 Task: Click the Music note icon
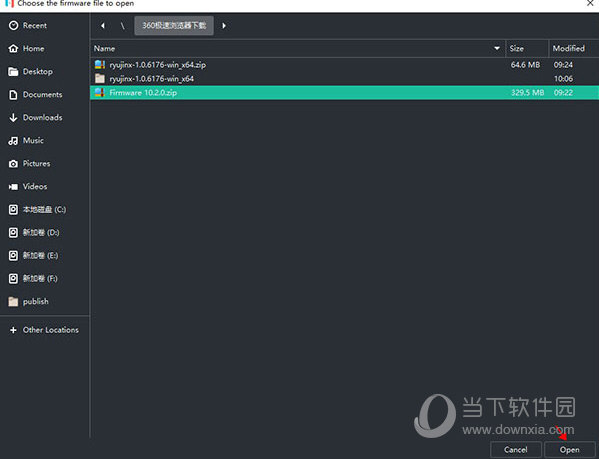(13, 141)
